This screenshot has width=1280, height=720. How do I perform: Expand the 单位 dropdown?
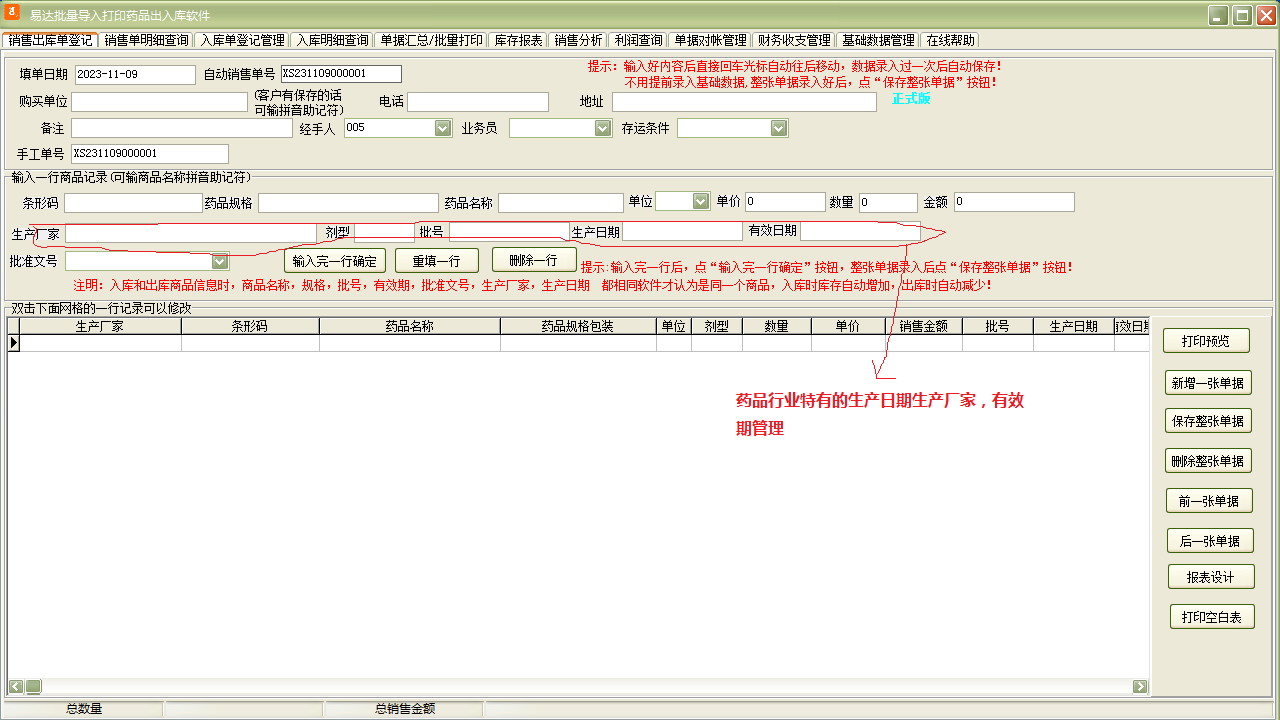click(701, 201)
